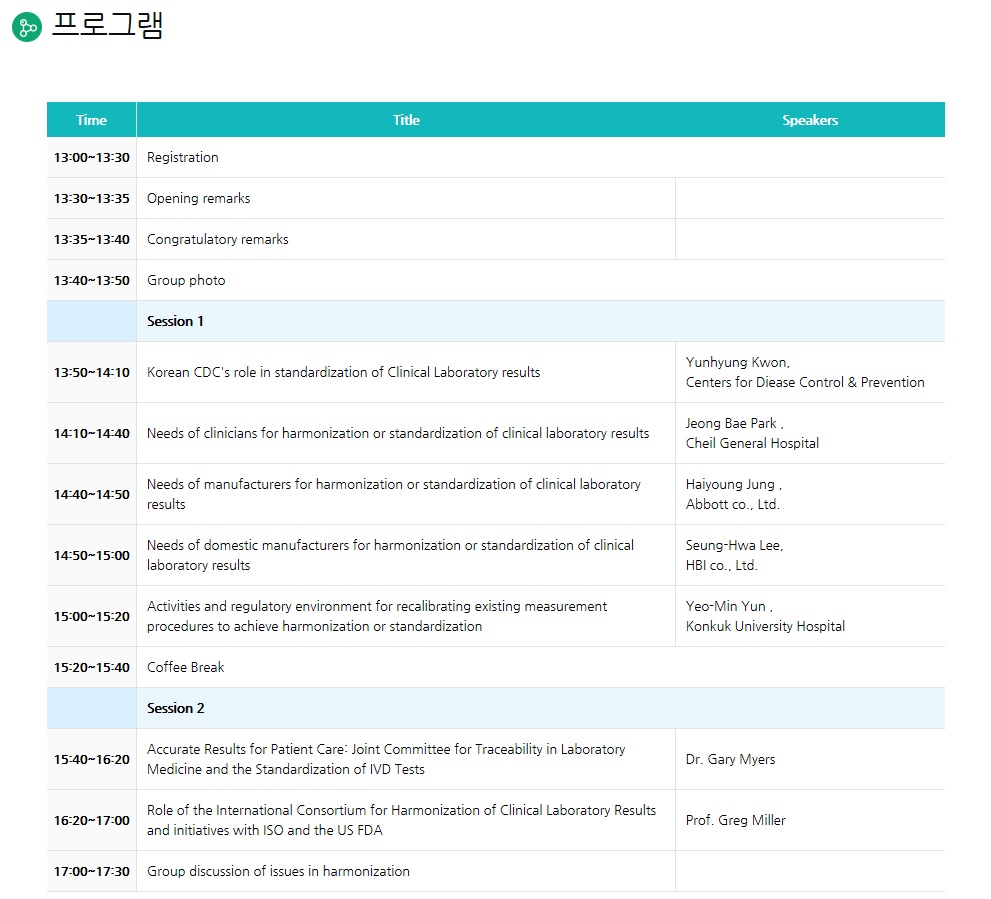Click Korean CDC's role in standardization title
Image resolution: width=991 pixels, height=899 pixels.
tap(343, 373)
